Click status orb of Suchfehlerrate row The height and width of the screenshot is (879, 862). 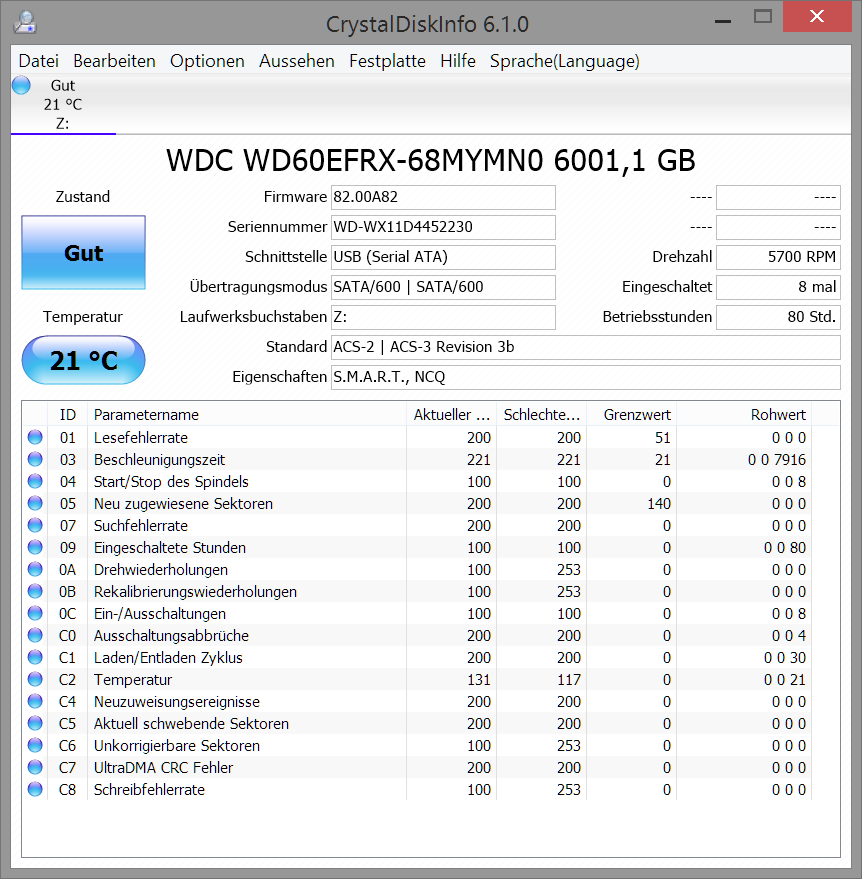tap(35, 525)
